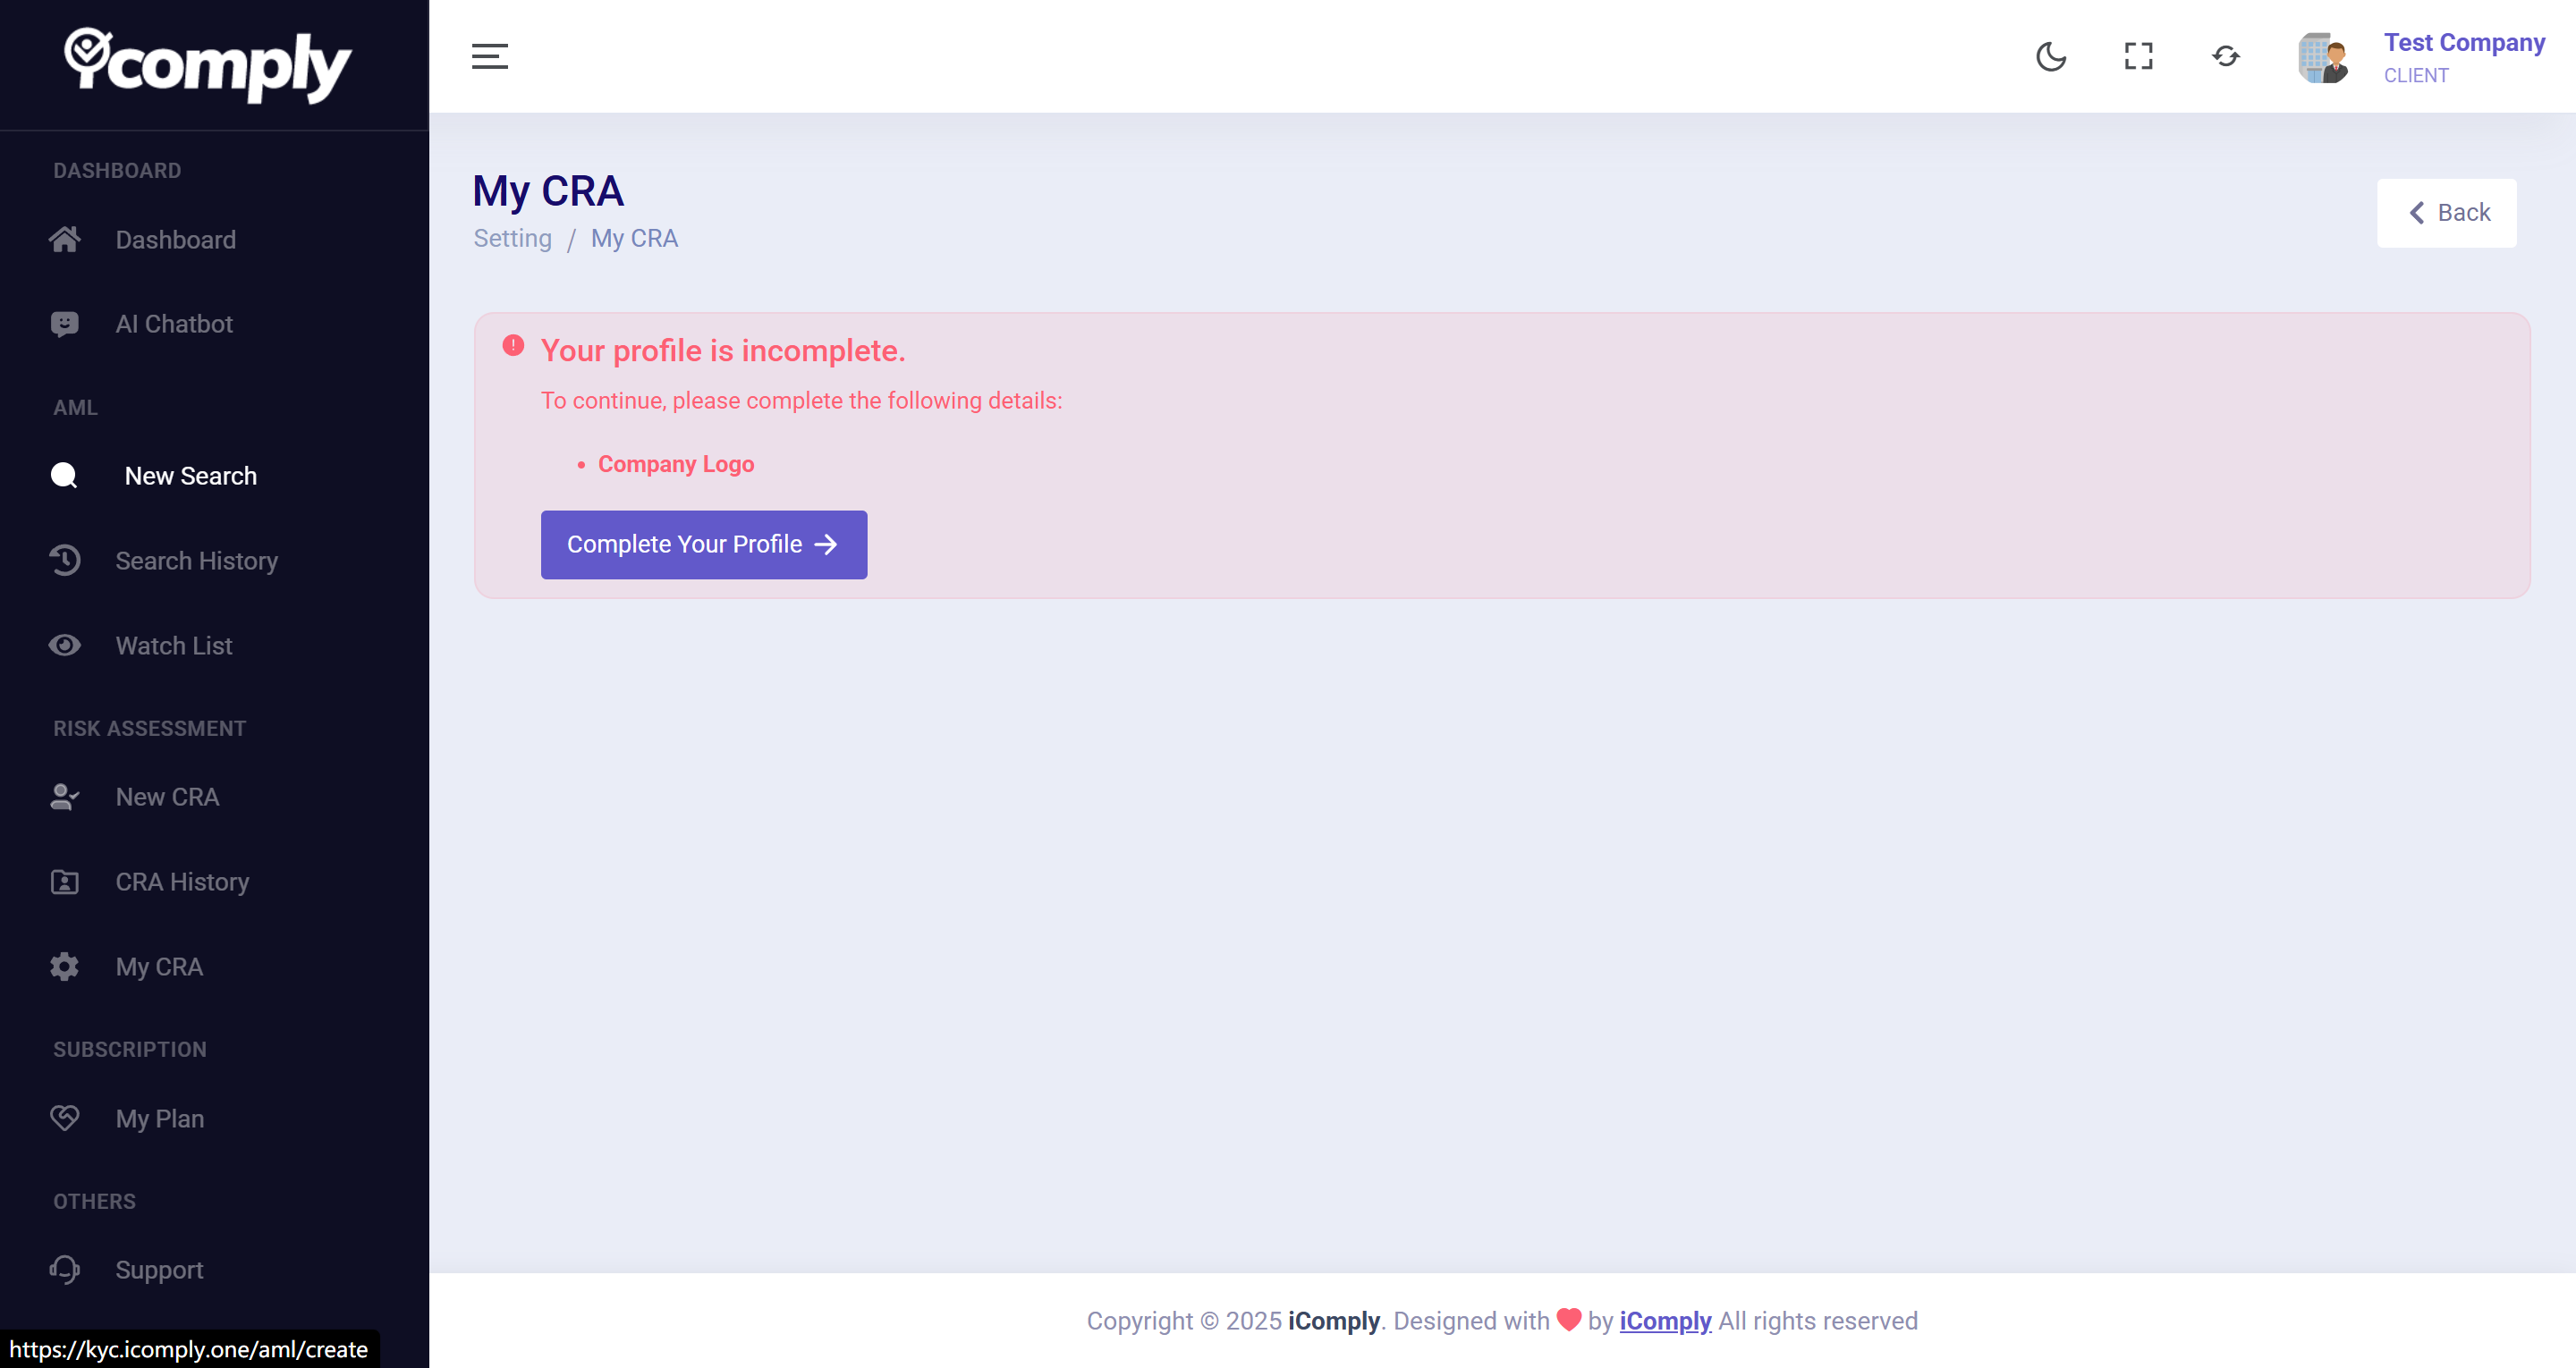Open the Test Company profile avatar

coord(2323,57)
